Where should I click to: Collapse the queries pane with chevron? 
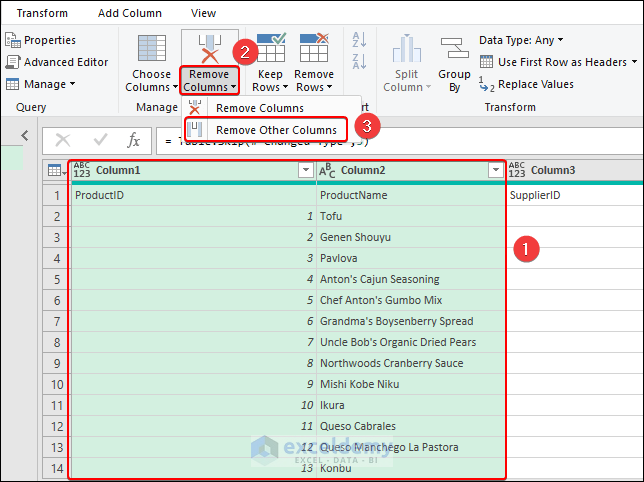click(x=25, y=135)
